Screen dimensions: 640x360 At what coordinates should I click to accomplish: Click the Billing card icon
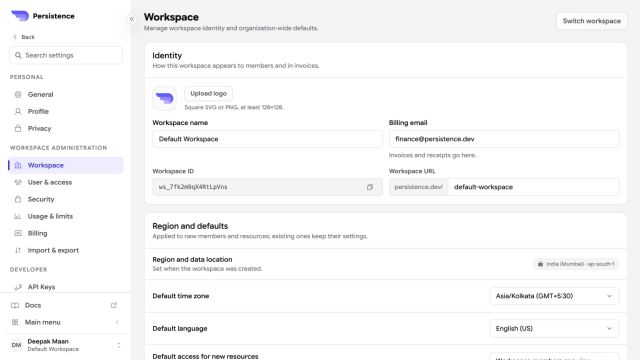click(18, 233)
